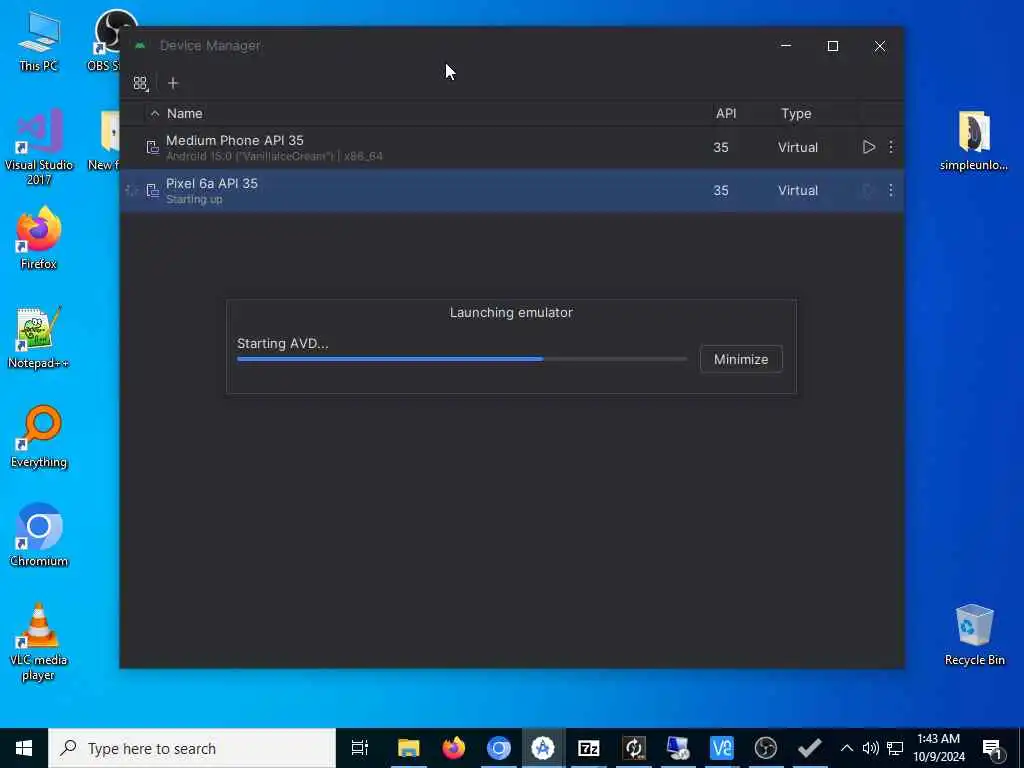Click the Starting AVD progress bar
This screenshot has height=768, width=1024.
point(462,359)
